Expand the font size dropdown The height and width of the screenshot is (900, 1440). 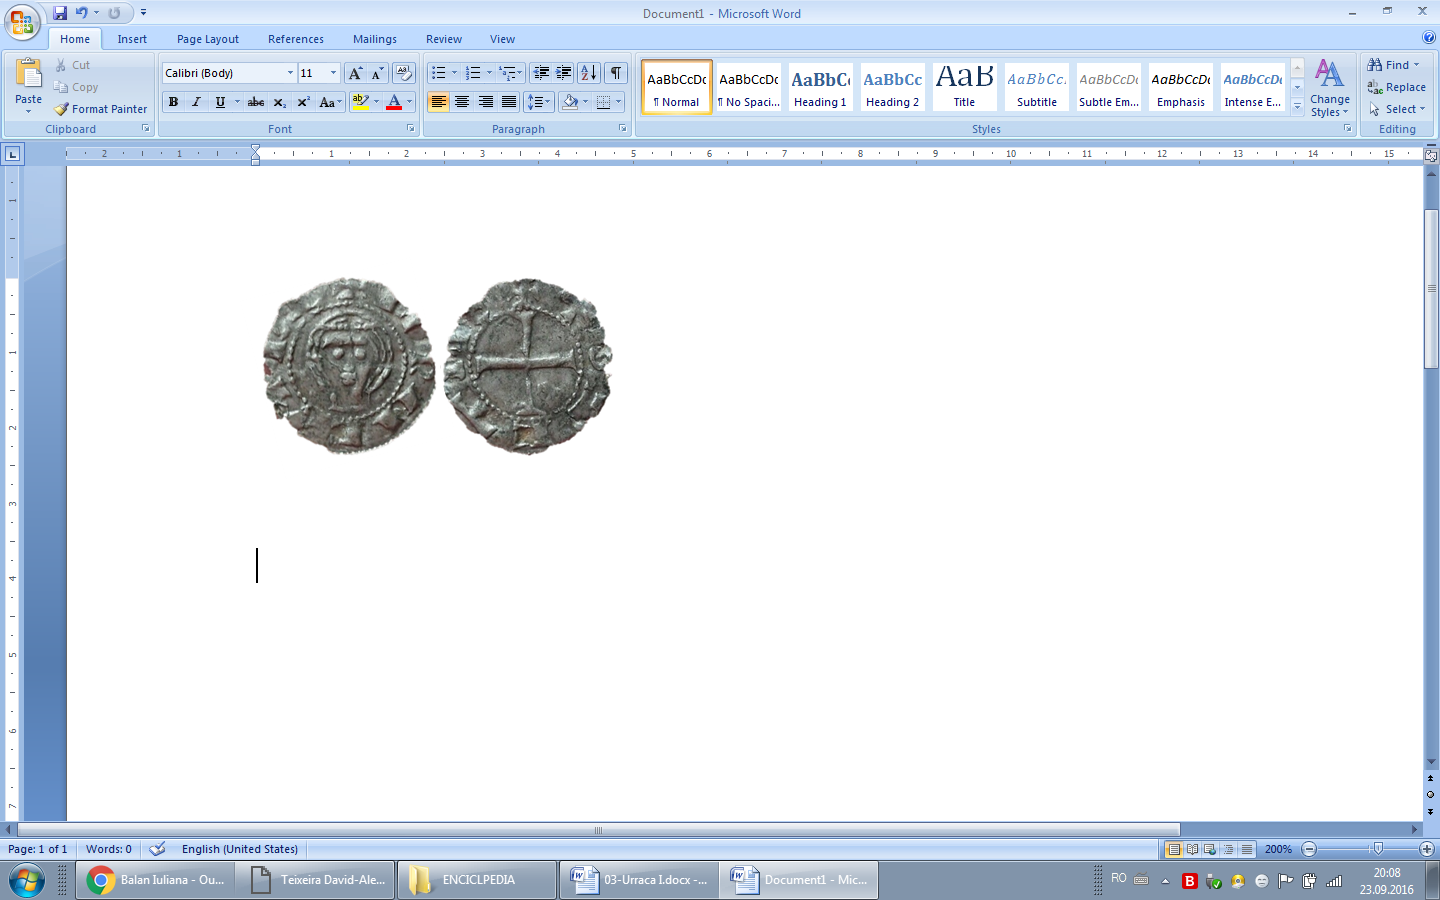333,73
